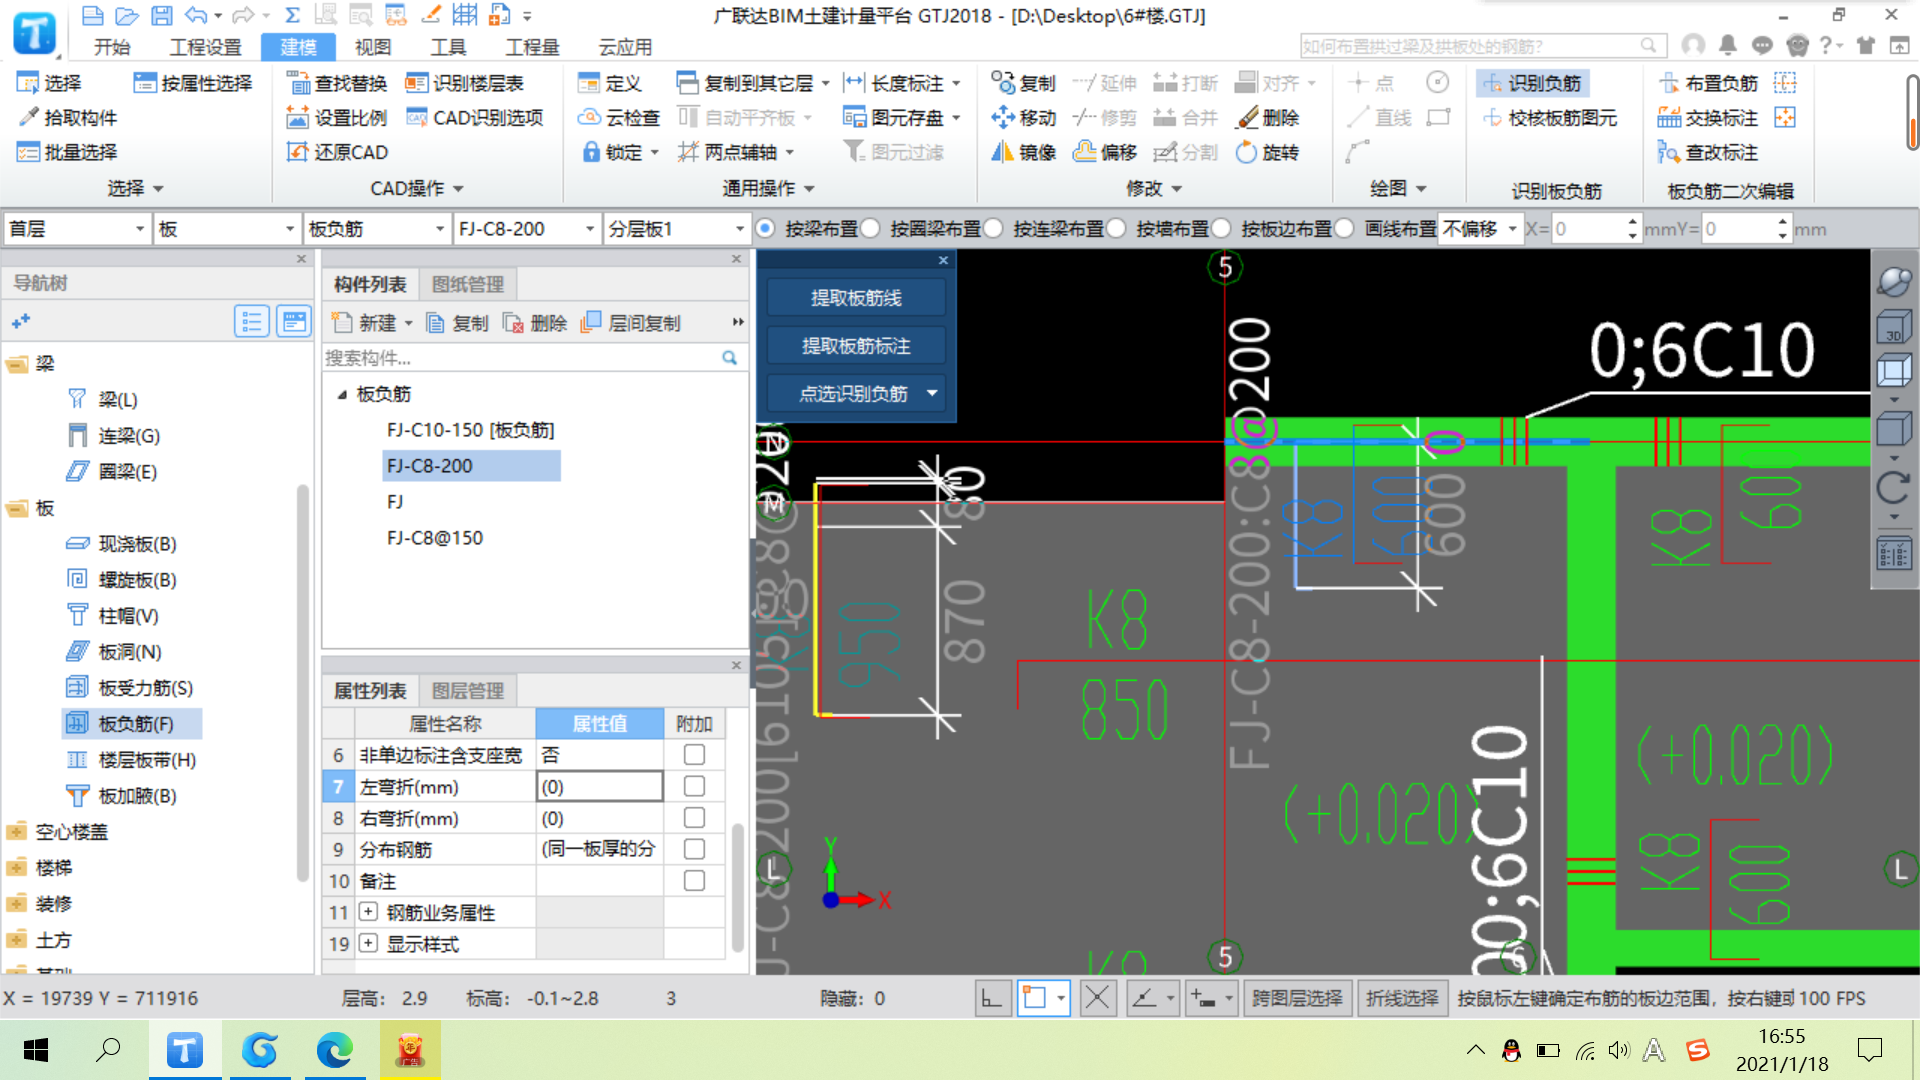Switch to 工程设置 ribbon tab

click(205, 47)
